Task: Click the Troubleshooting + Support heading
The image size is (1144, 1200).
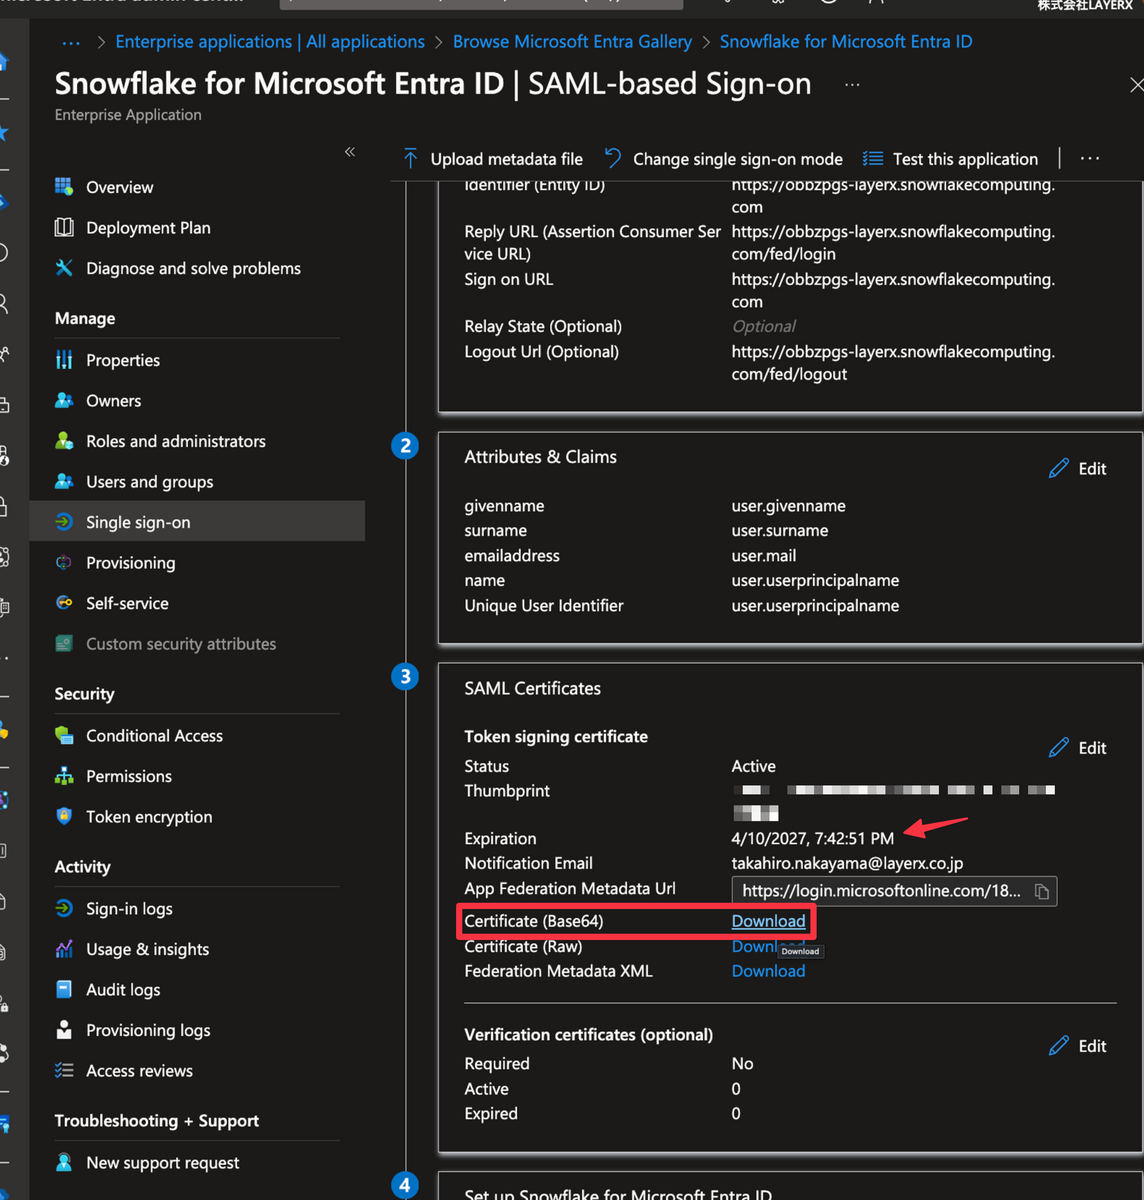Action: [x=157, y=1121]
